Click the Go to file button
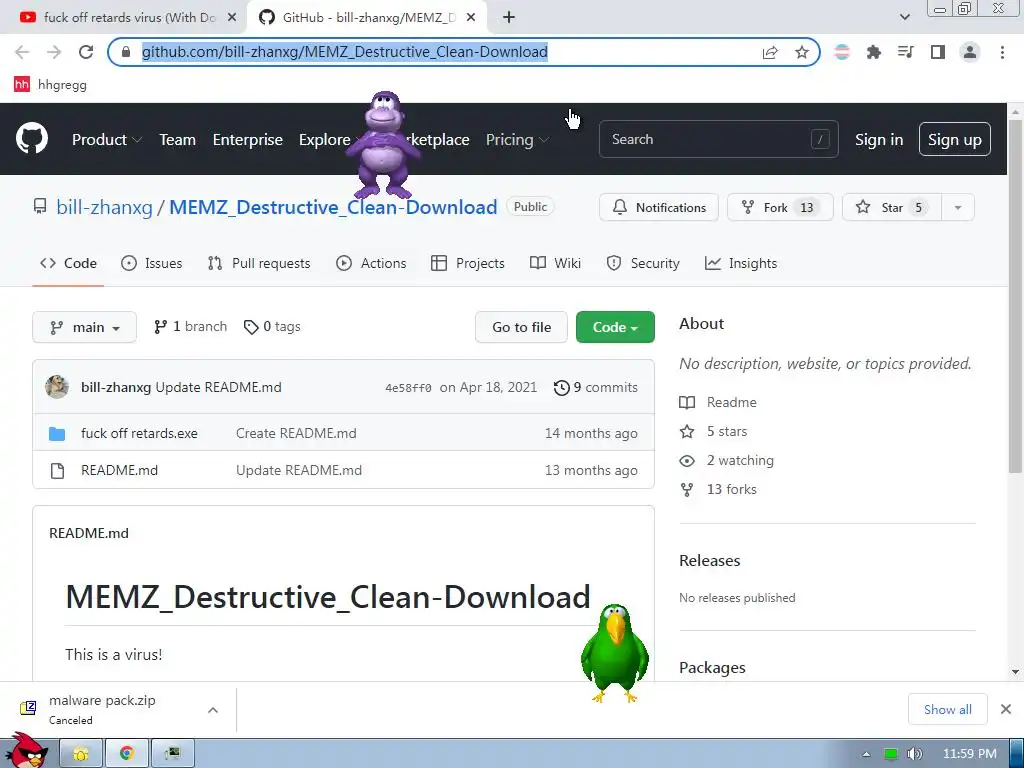The height and width of the screenshot is (768, 1024). [x=521, y=327]
